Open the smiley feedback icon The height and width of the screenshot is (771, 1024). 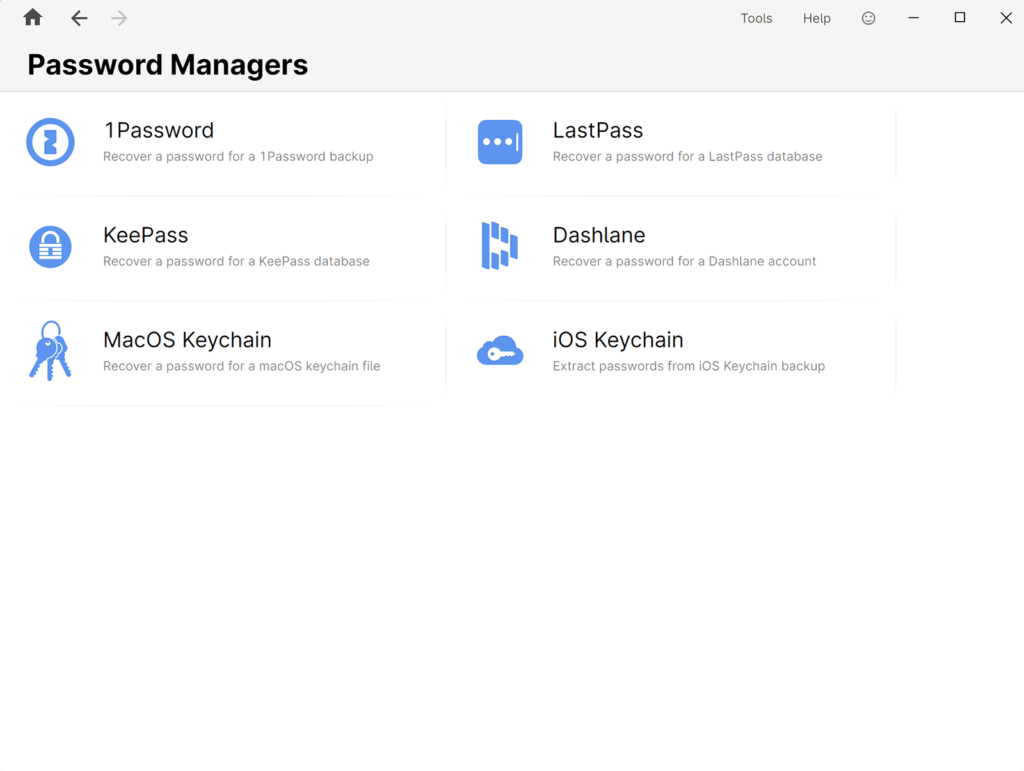point(868,18)
